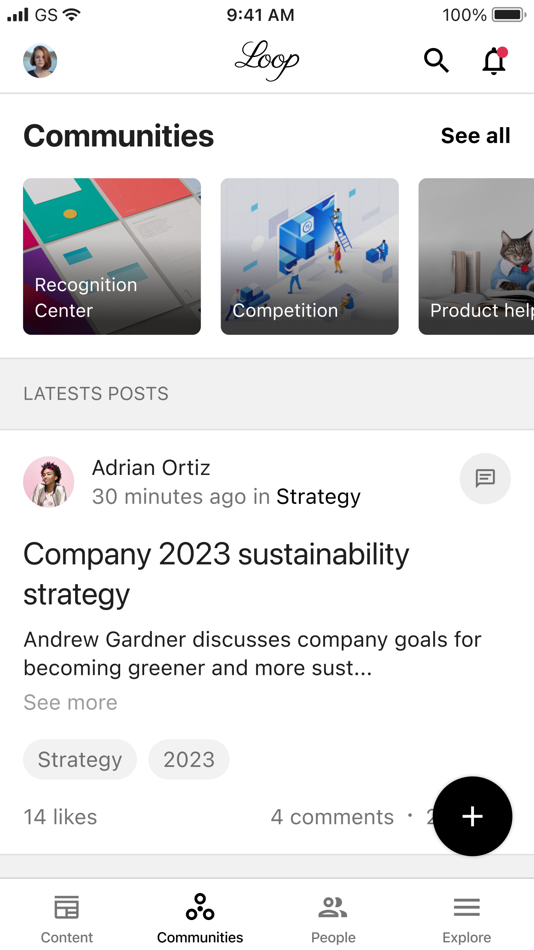Image resolution: width=534 pixels, height=950 pixels.
Task: Open the Competition community card
Action: tap(310, 256)
